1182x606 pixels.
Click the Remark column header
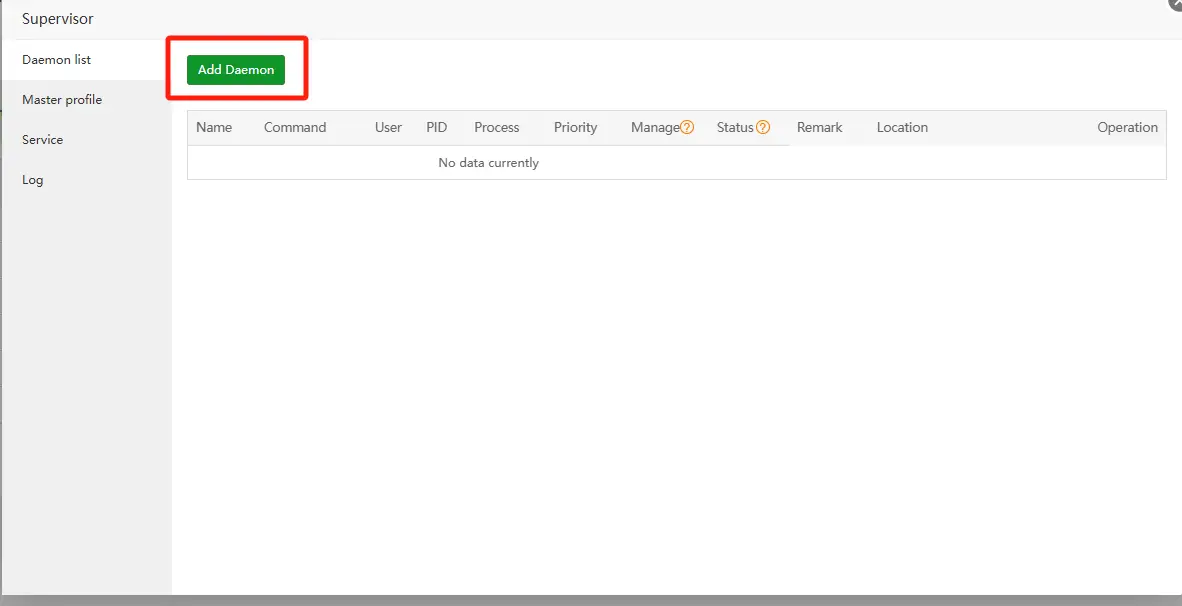tap(819, 127)
